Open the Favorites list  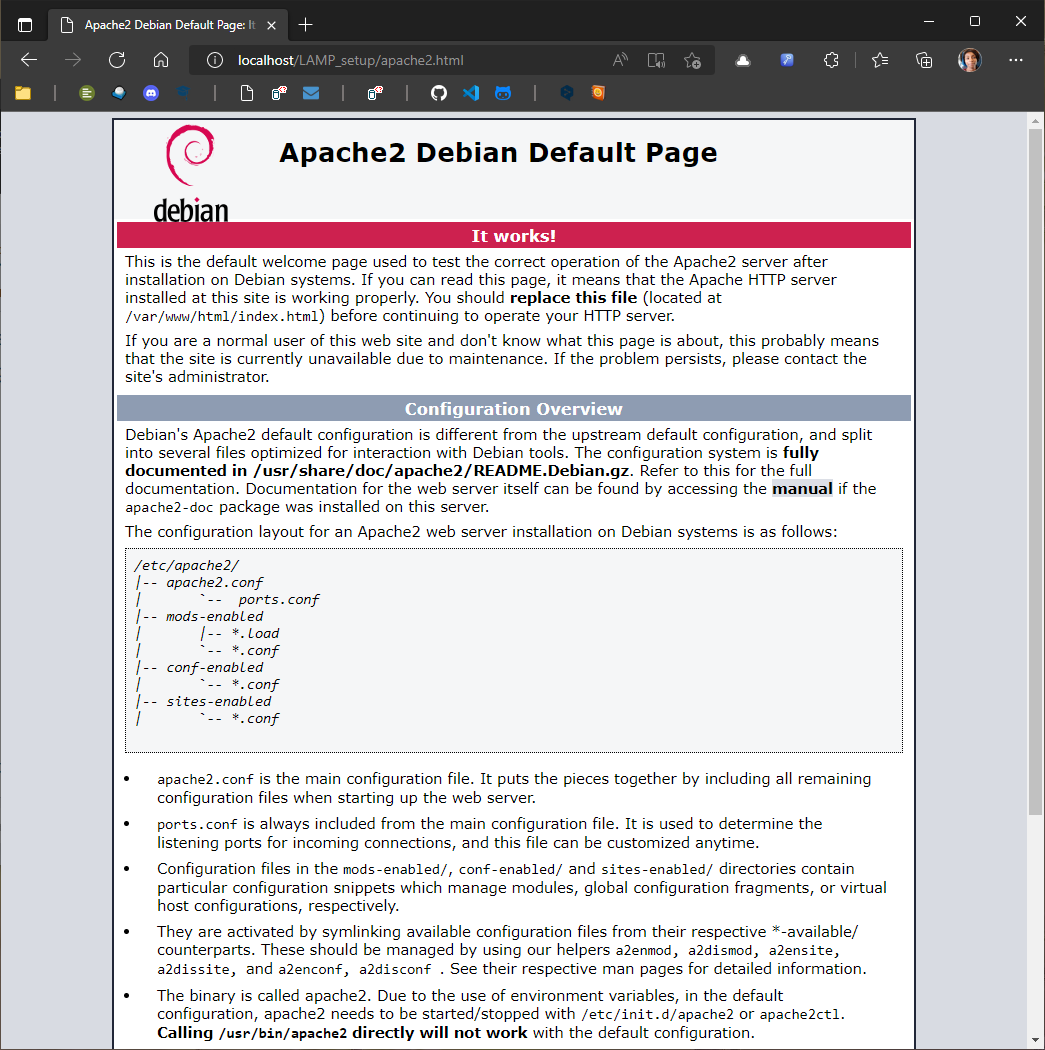880,60
